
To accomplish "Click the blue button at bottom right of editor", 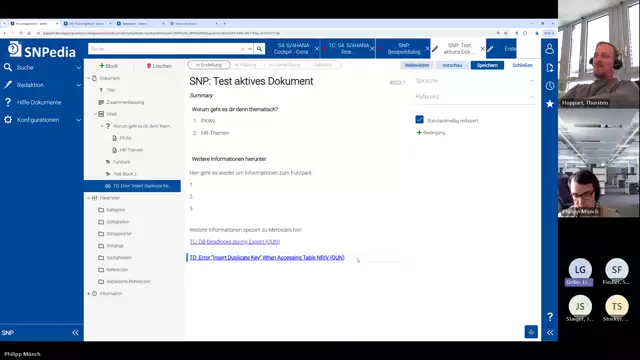I will pyautogui.click(x=531, y=332).
